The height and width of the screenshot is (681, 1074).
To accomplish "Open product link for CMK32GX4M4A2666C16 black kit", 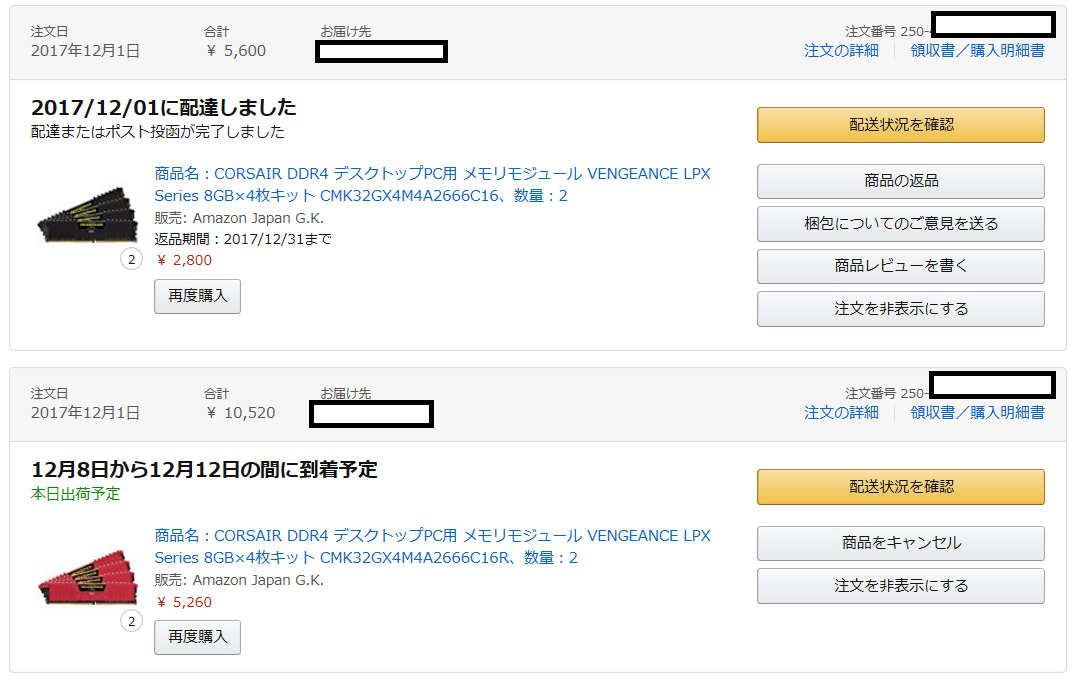I will [432, 174].
